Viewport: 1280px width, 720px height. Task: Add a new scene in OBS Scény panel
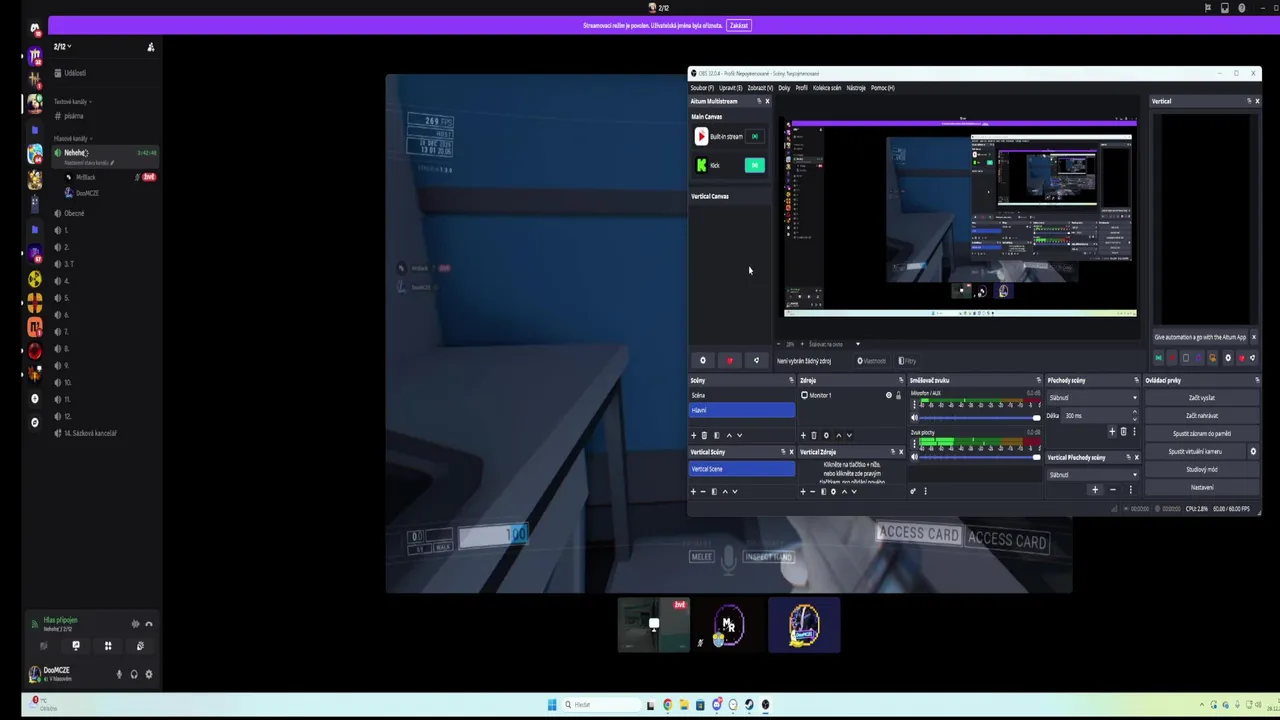[x=693, y=435]
